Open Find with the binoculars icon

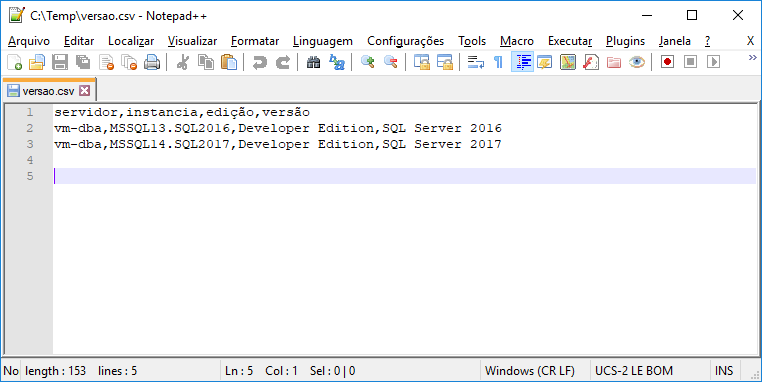[313, 62]
